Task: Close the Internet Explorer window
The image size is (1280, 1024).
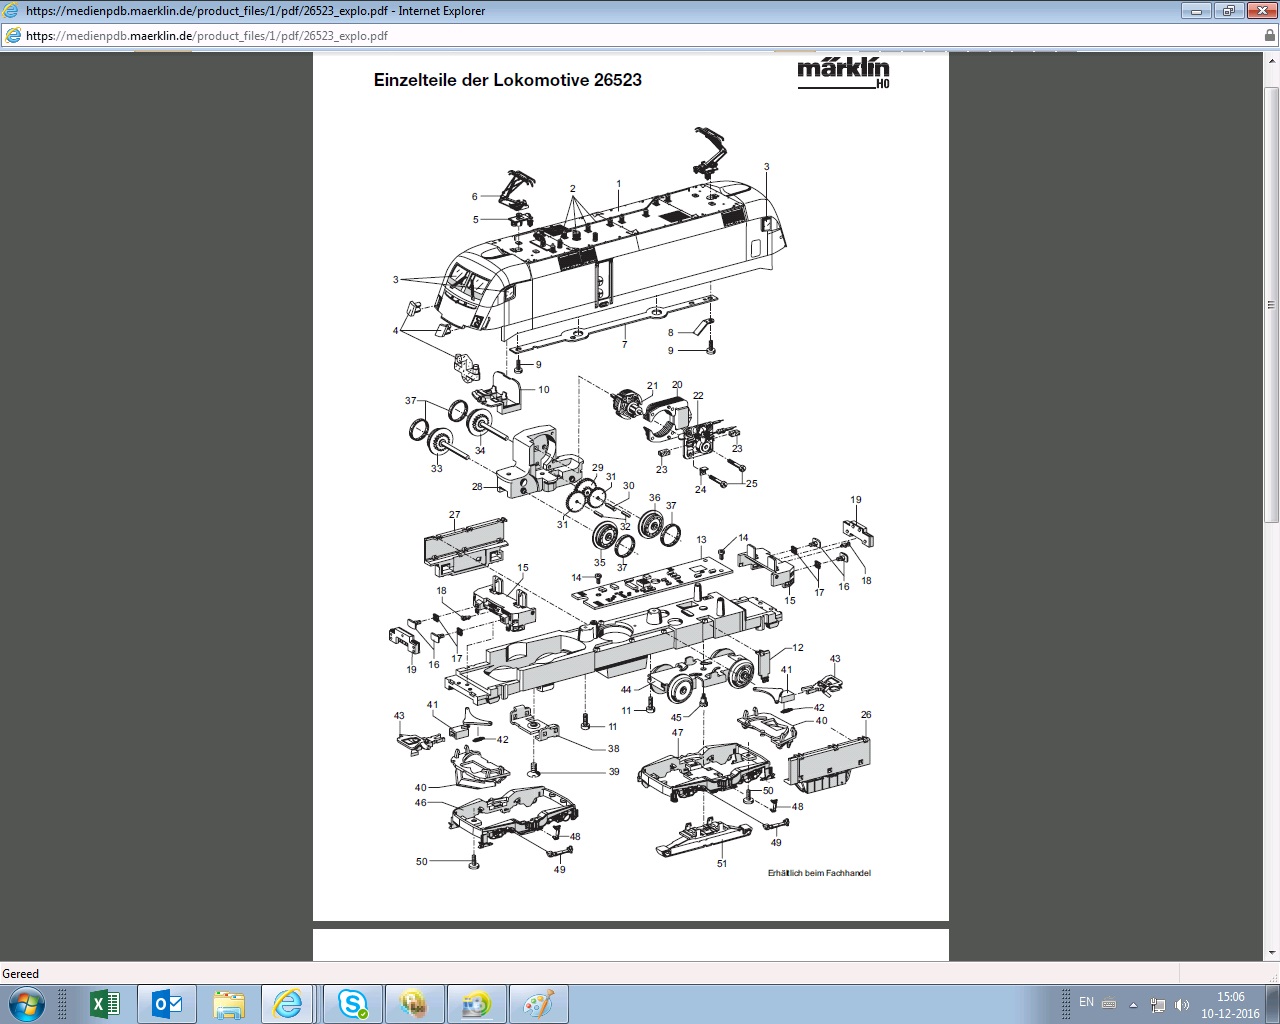Action: [1261, 11]
